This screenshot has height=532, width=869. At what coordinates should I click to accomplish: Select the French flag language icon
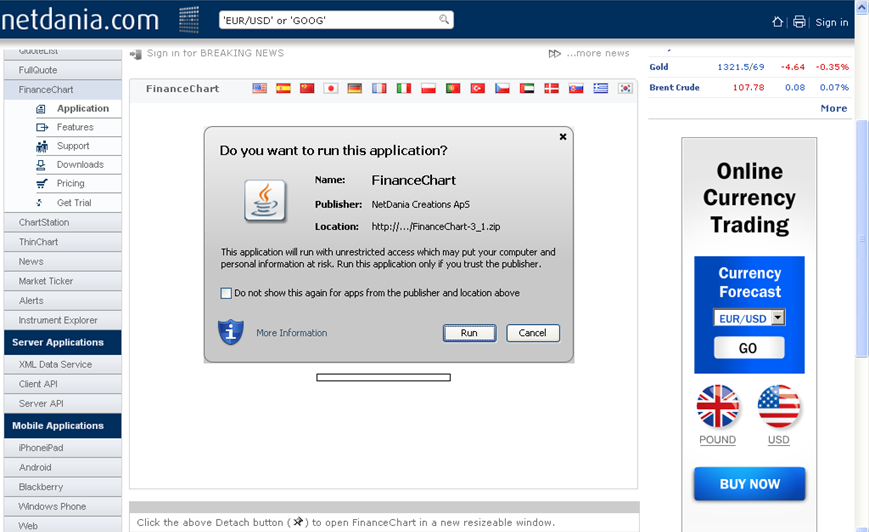[x=379, y=88]
